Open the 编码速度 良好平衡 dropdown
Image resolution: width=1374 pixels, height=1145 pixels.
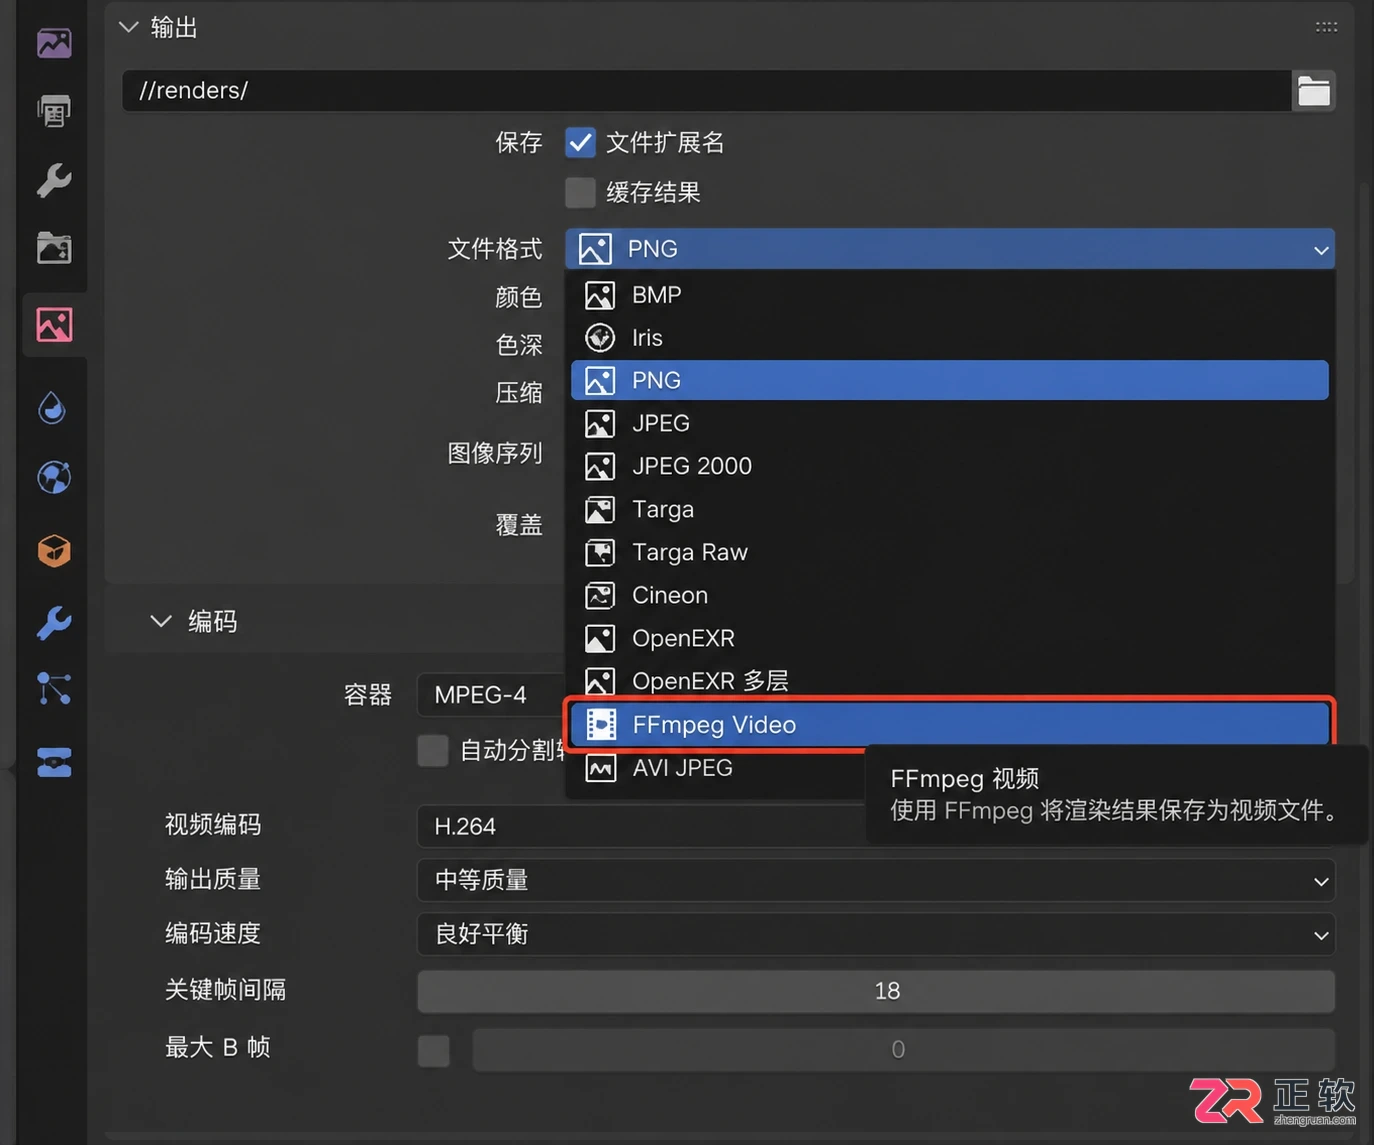point(876,934)
